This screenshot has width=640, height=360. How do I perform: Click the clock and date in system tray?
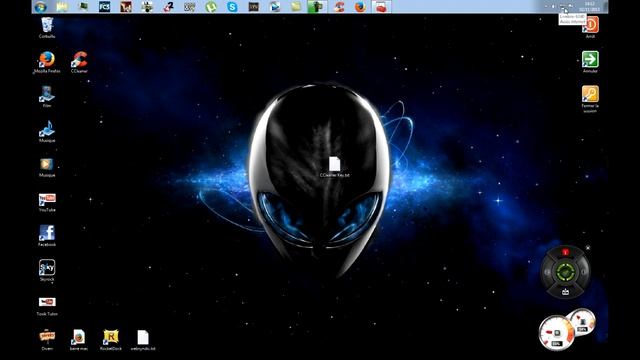point(589,7)
